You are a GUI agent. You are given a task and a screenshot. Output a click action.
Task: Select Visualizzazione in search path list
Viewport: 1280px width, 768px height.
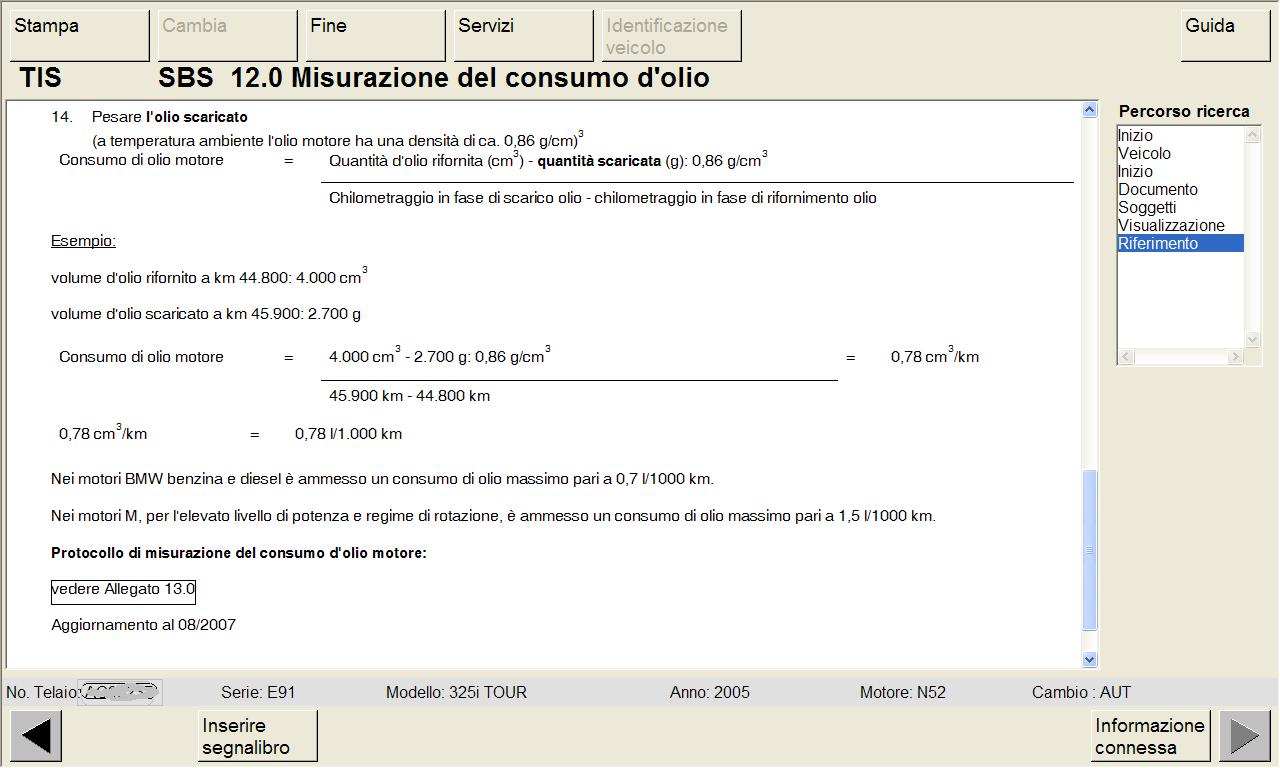point(1171,225)
